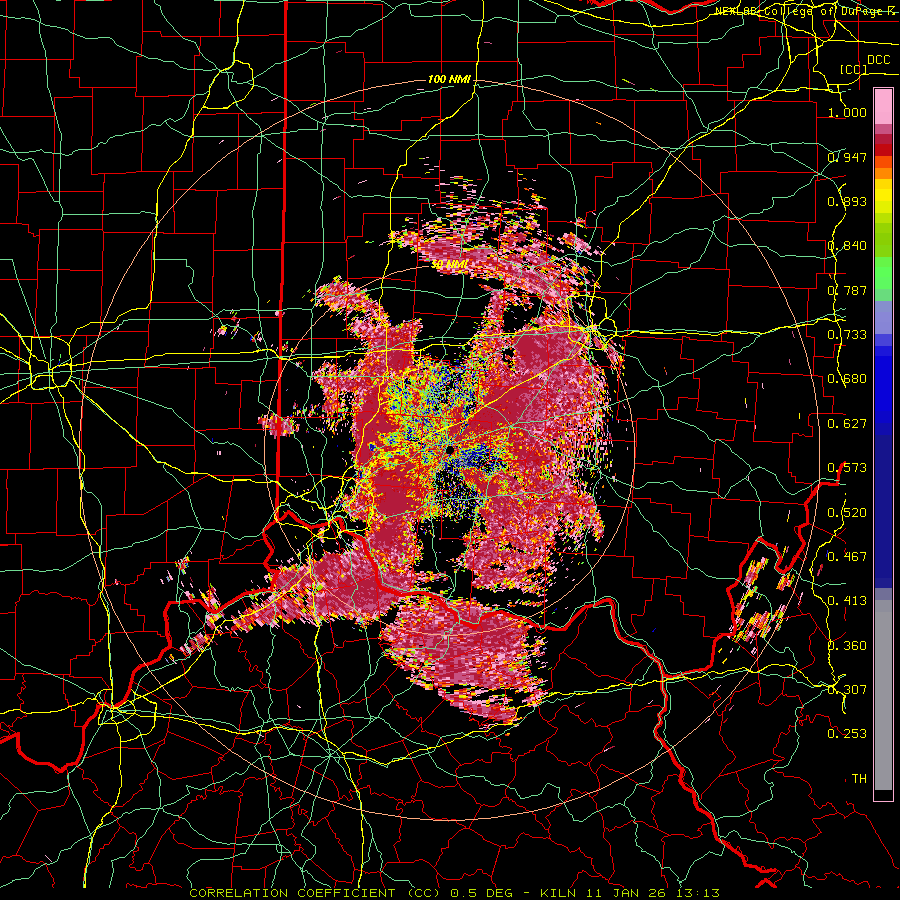The image size is (900, 900).
Task: Select the 0.573 color scale value
Action: [x=847, y=468]
